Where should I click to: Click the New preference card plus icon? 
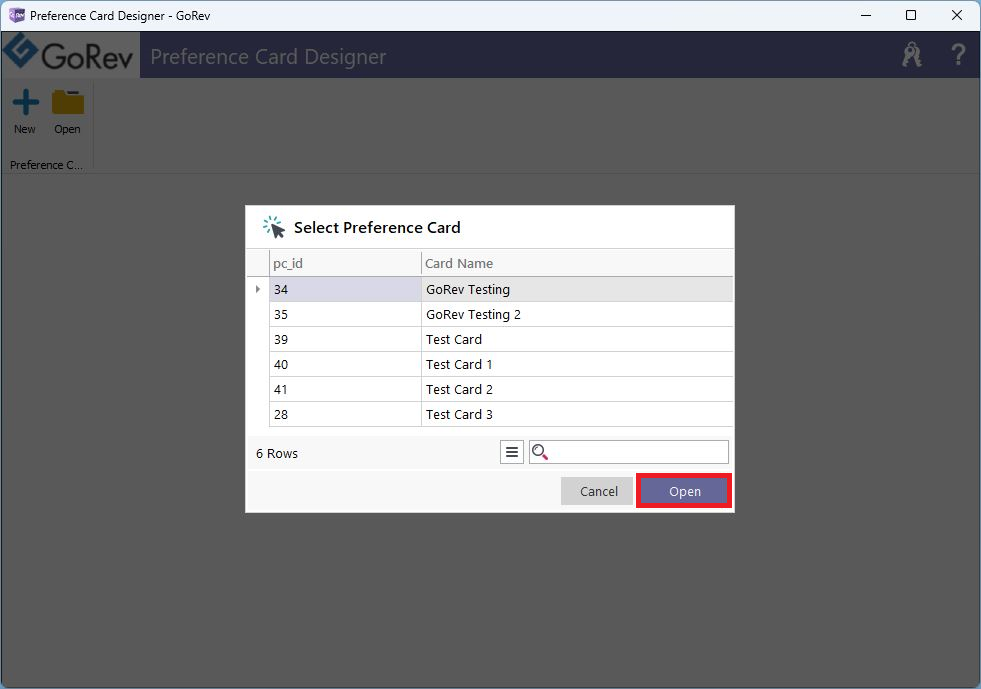coord(25,103)
